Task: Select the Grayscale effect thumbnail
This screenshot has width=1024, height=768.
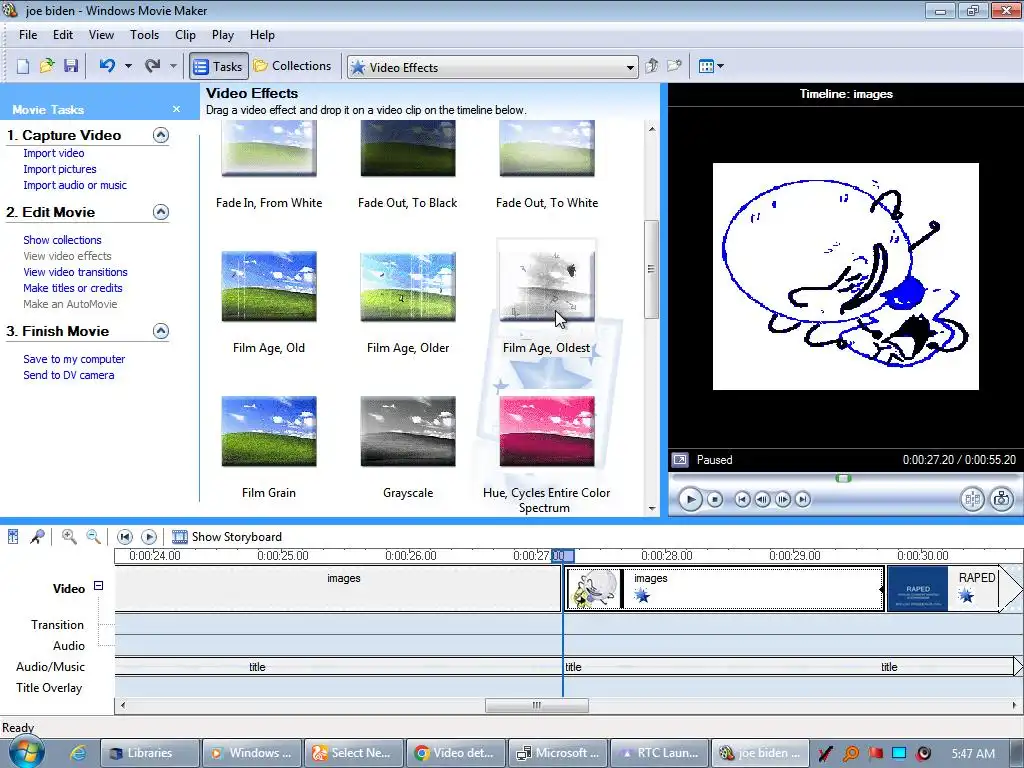Action: coord(408,431)
